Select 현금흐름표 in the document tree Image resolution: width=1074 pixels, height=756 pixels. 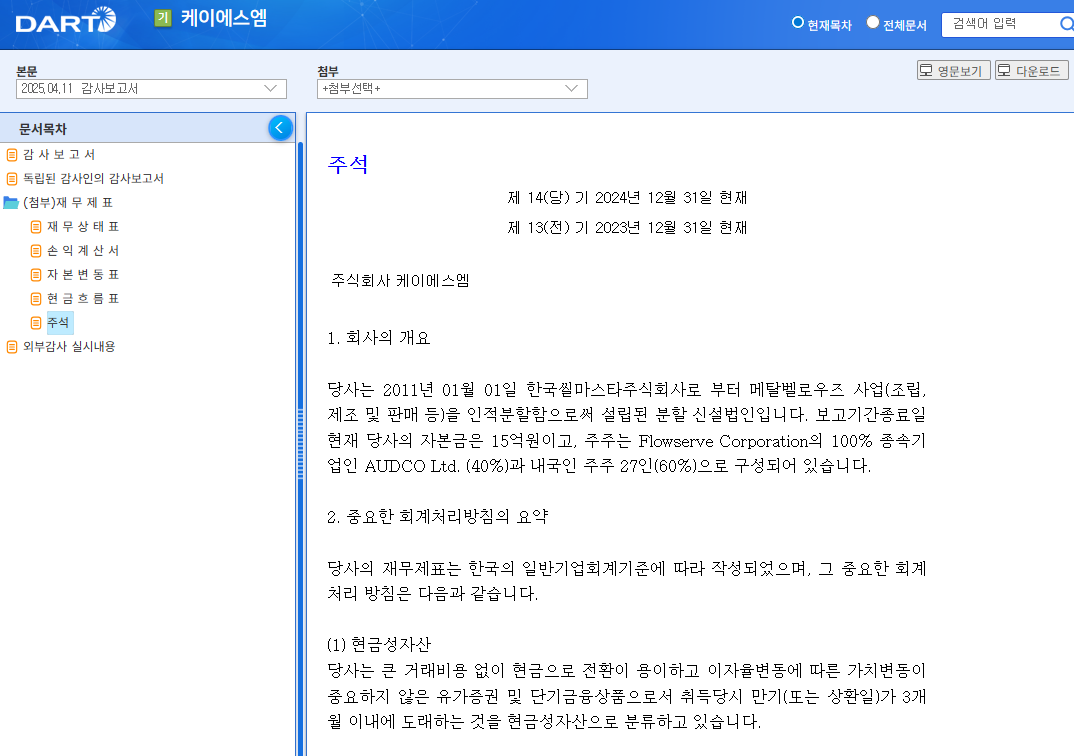(x=85, y=298)
